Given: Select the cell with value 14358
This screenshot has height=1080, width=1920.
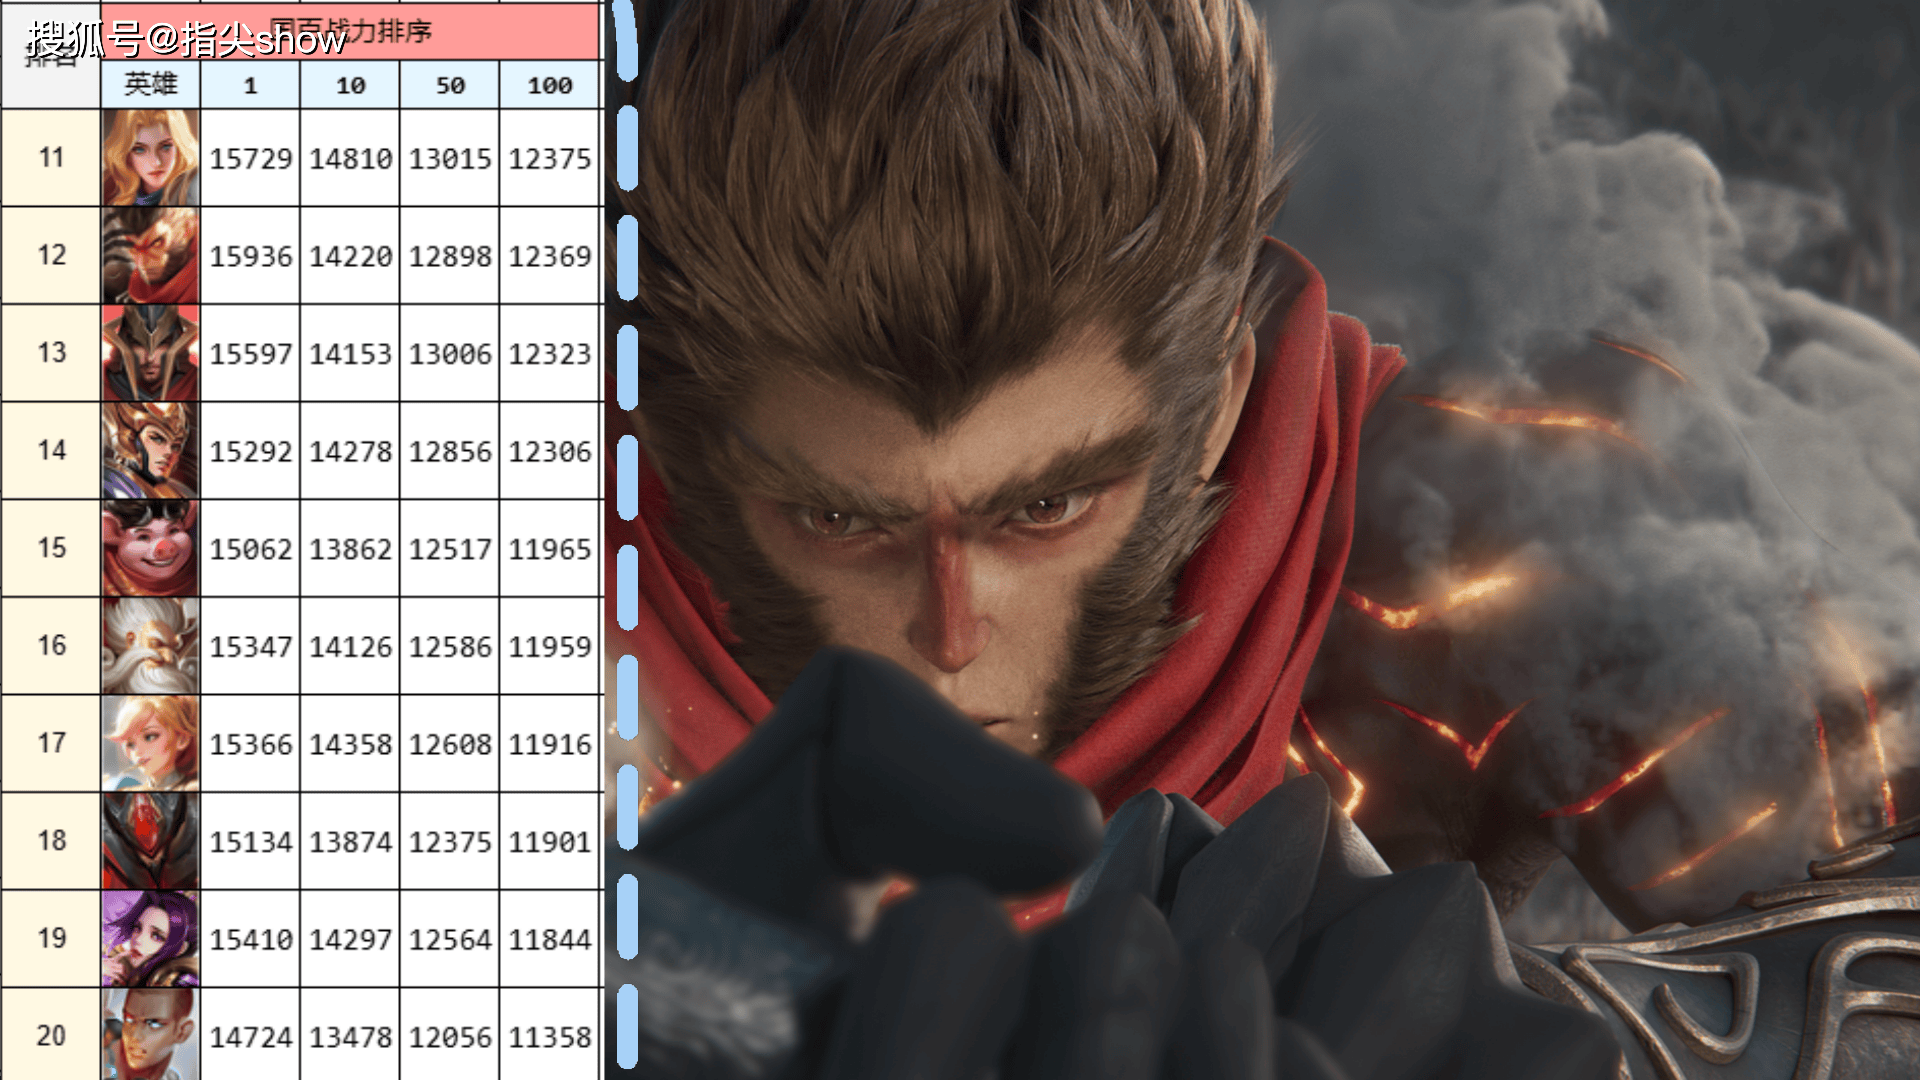Looking at the screenshot, I should pyautogui.click(x=350, y=744).
